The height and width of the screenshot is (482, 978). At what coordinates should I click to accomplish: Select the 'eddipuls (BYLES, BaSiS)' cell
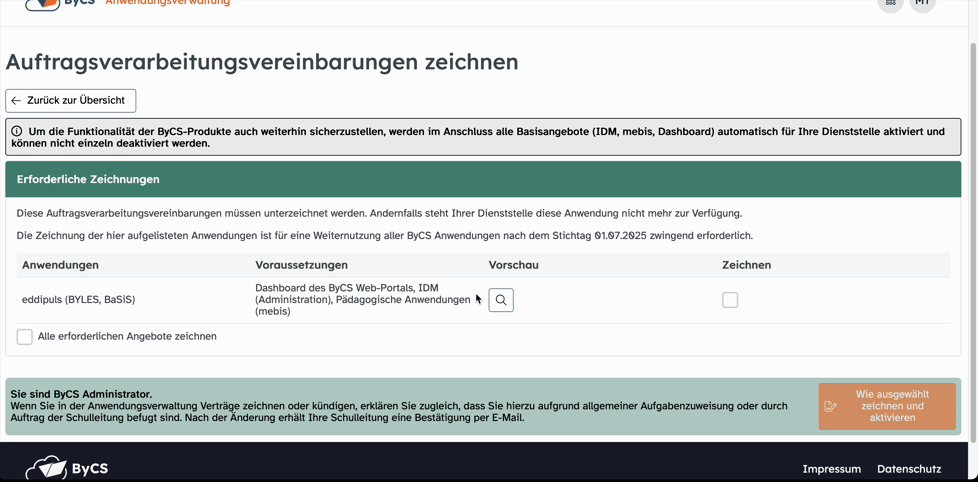[x=79, y=300]
